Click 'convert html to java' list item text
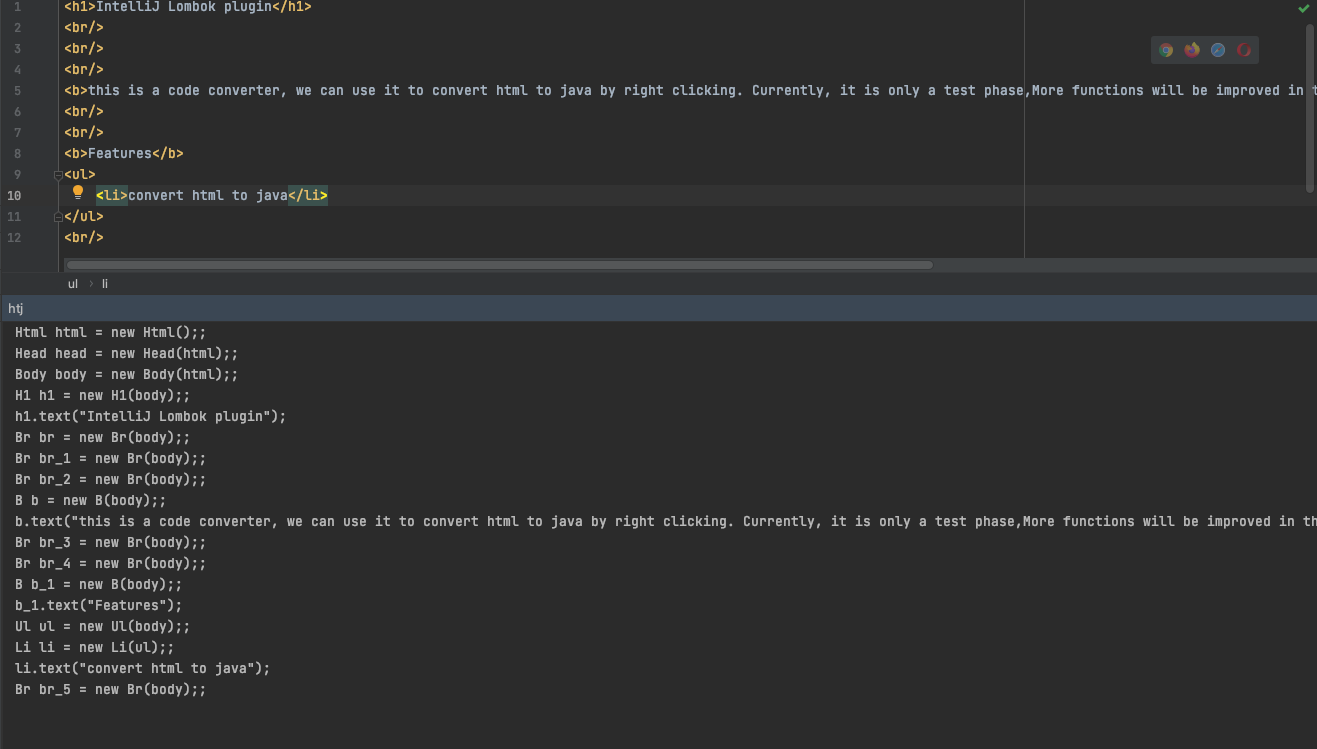Screen dimensions: 1317x749 point(208,196)
